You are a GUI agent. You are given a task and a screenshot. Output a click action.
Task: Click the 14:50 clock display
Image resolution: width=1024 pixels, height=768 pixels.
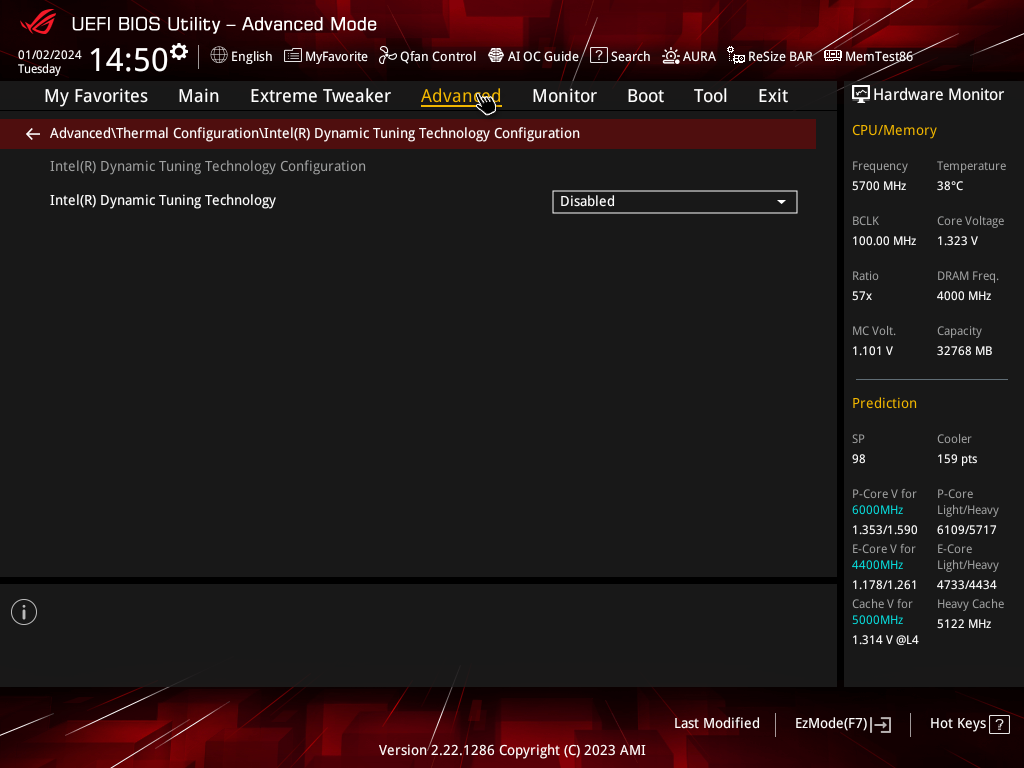129,59
